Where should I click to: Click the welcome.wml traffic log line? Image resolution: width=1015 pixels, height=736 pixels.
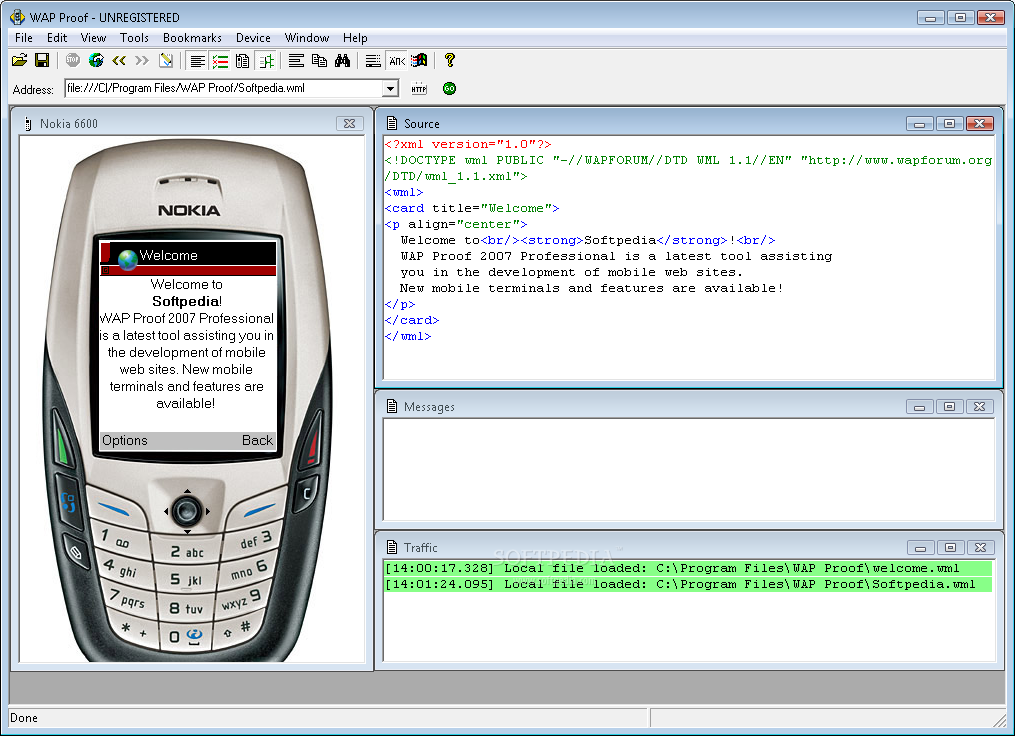coord(687,568)
